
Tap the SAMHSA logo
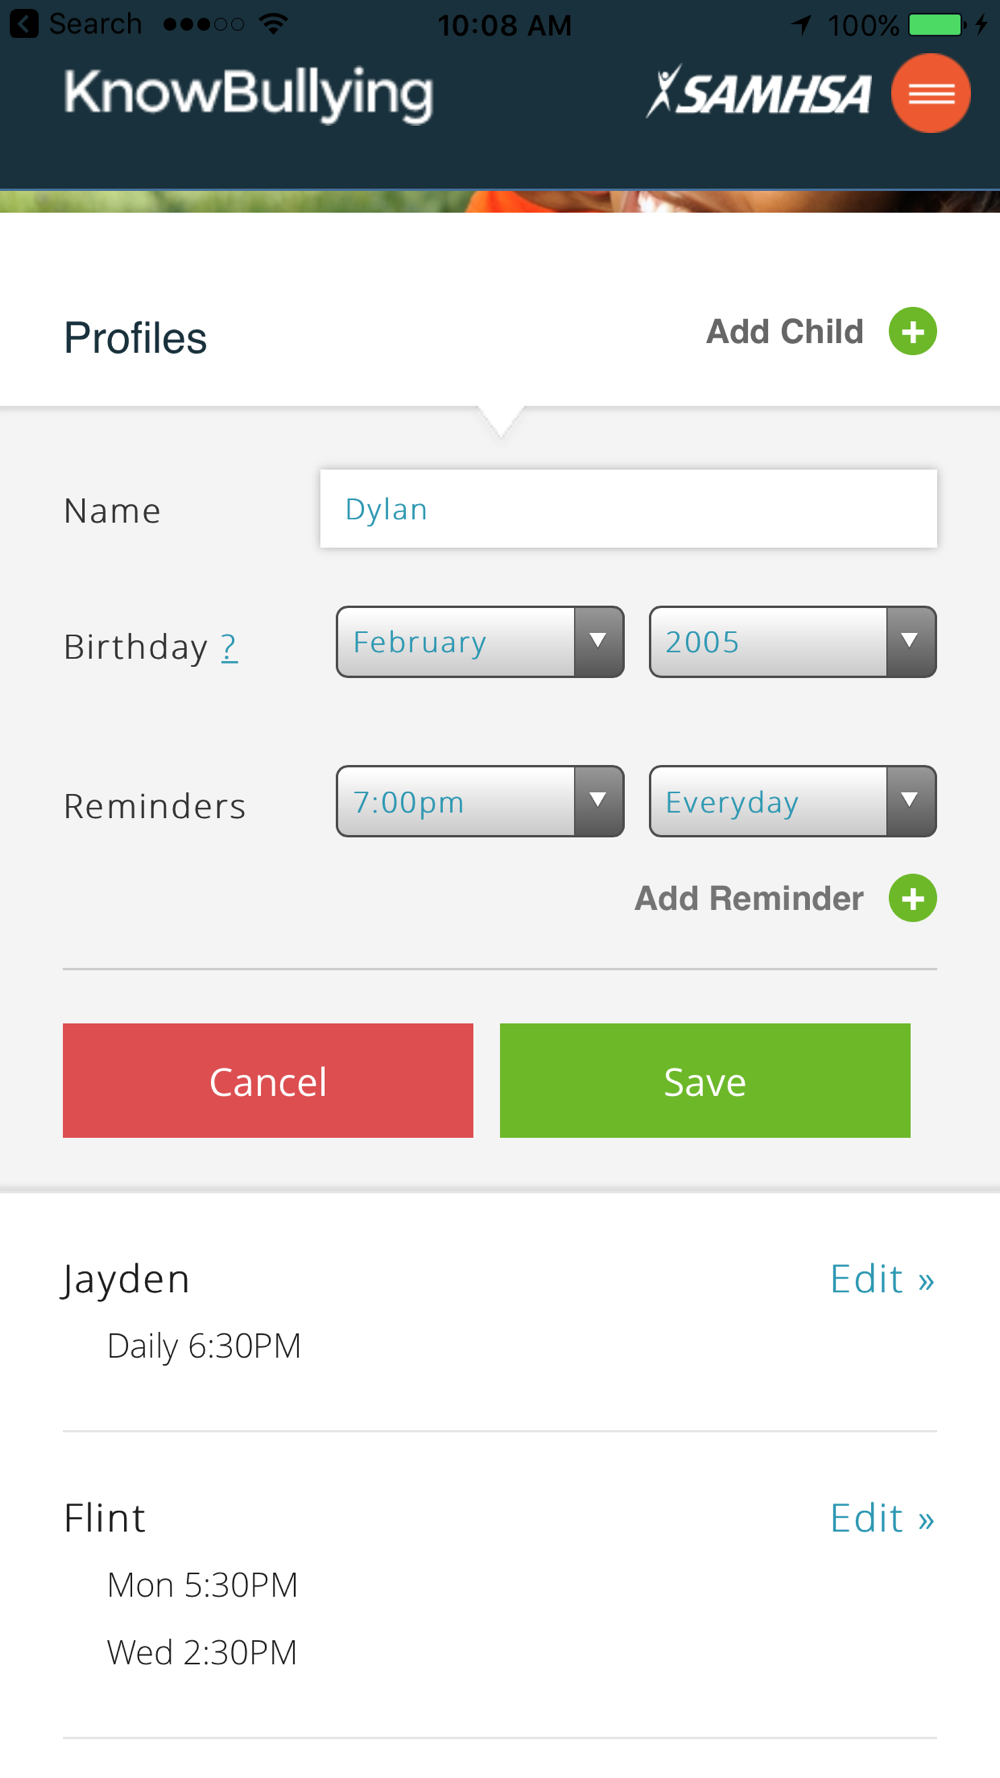758,92
